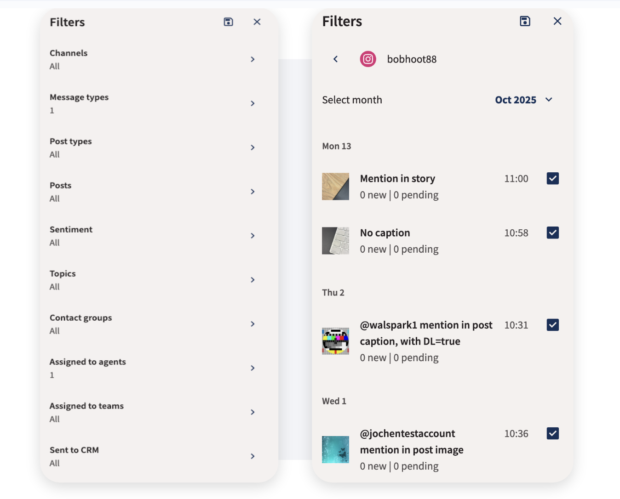The width and height of the screenshot is (620, 499).
Task: Uncheck the @walspark1 mention post checkbox
Action: (553, 325)
